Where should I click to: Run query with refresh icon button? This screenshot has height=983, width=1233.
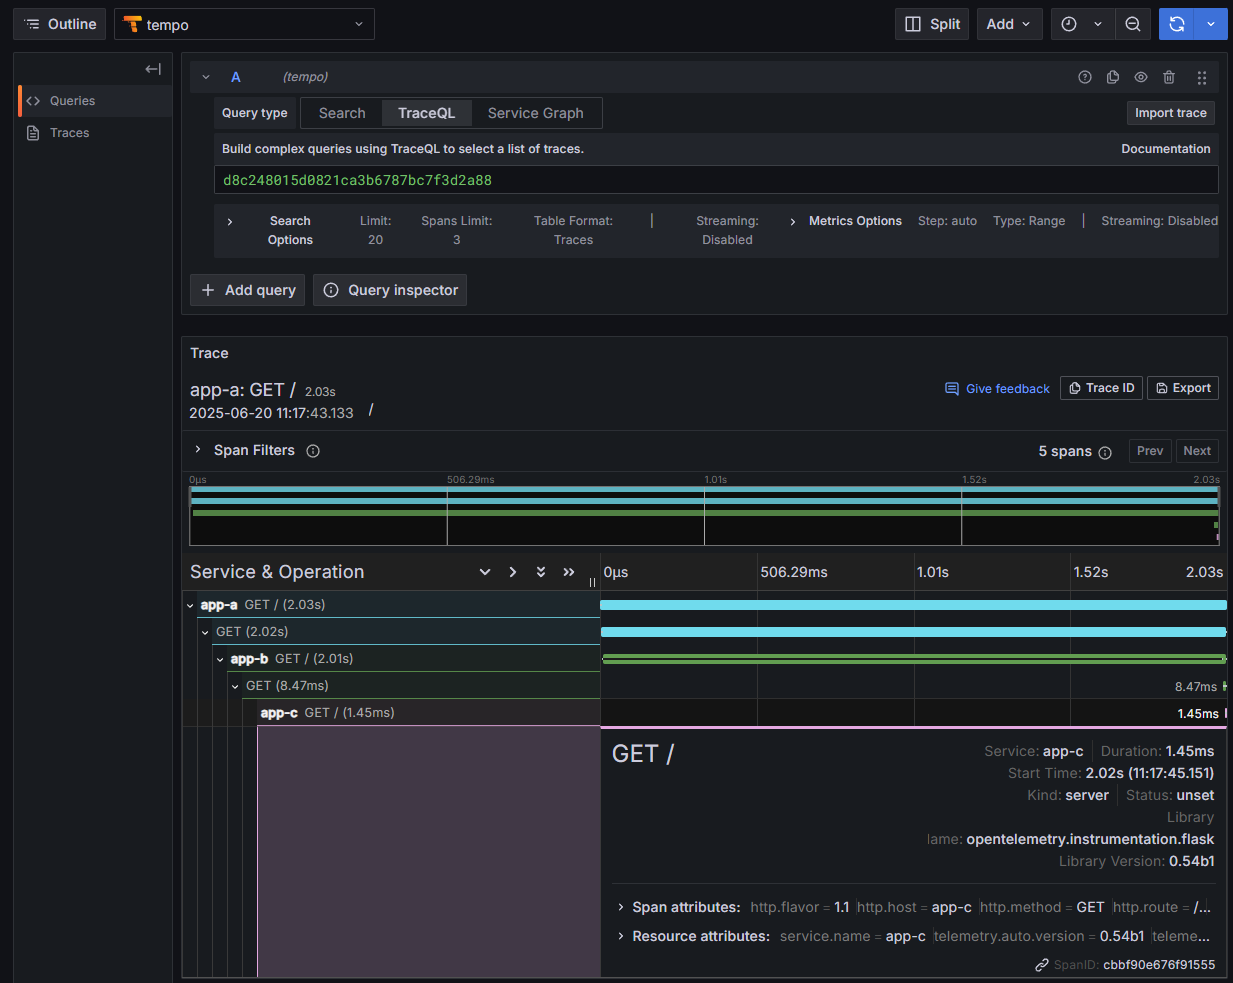point(1177,24)
